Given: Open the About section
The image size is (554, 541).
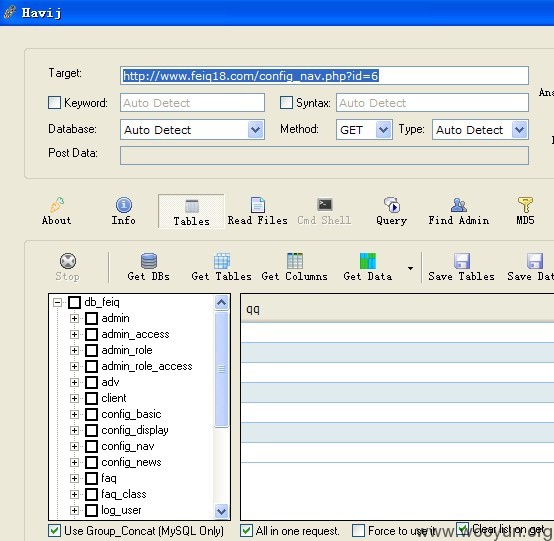Looking at the screenshot, I should (x=57, y=211).
